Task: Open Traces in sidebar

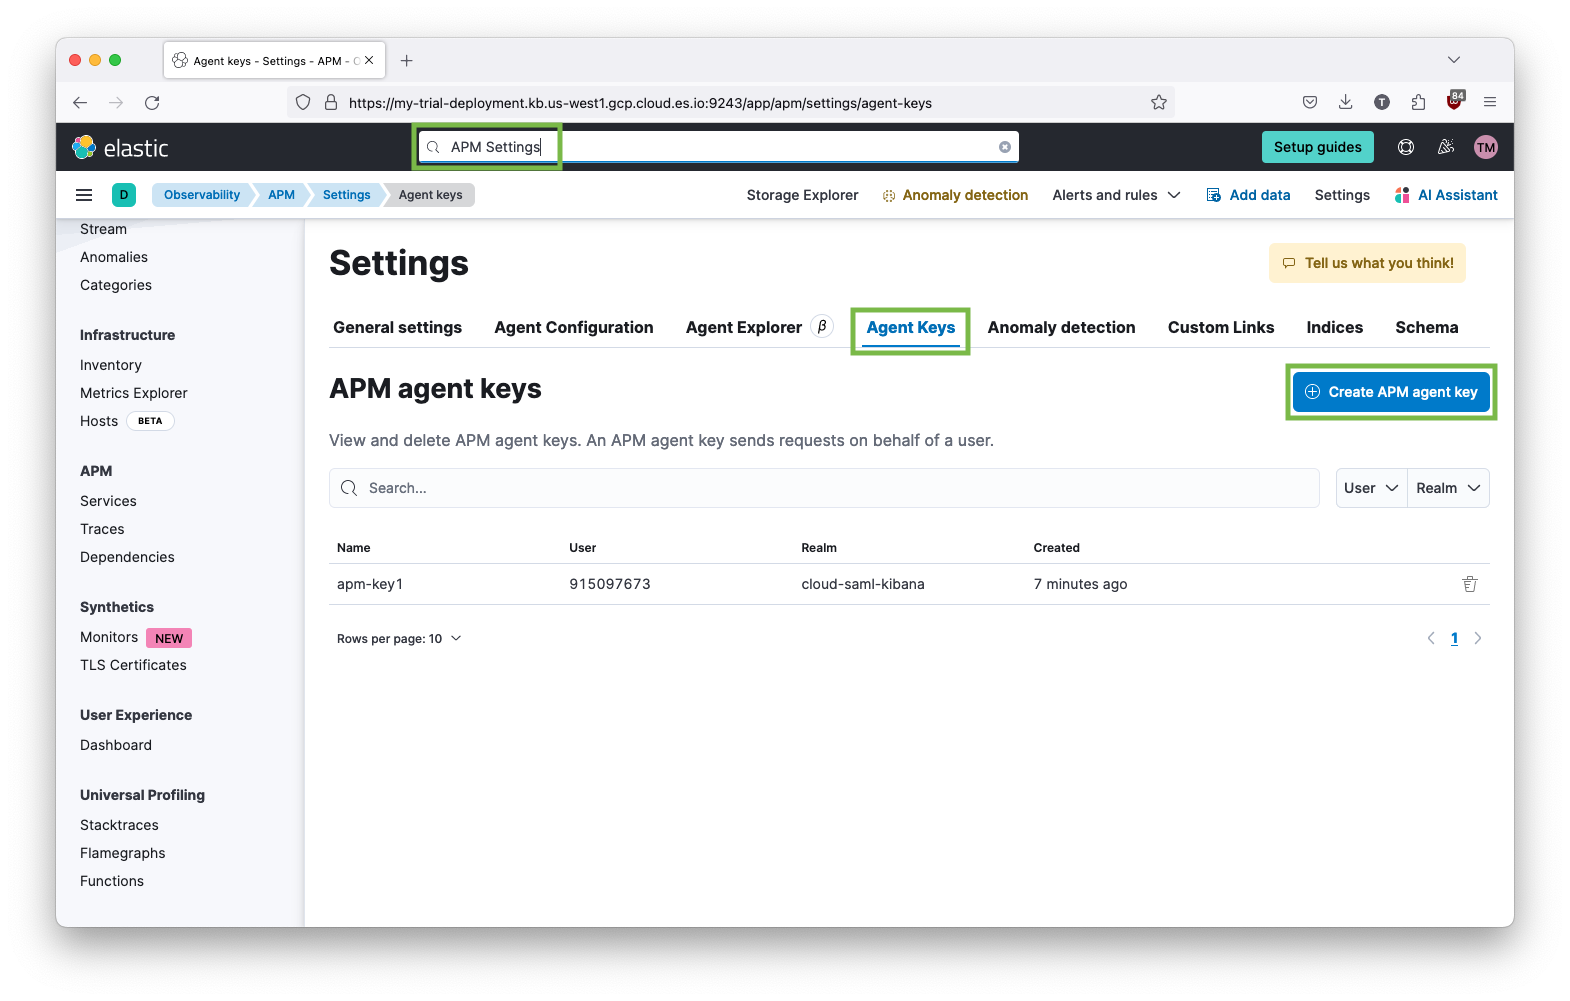Action: coord(102,529)
